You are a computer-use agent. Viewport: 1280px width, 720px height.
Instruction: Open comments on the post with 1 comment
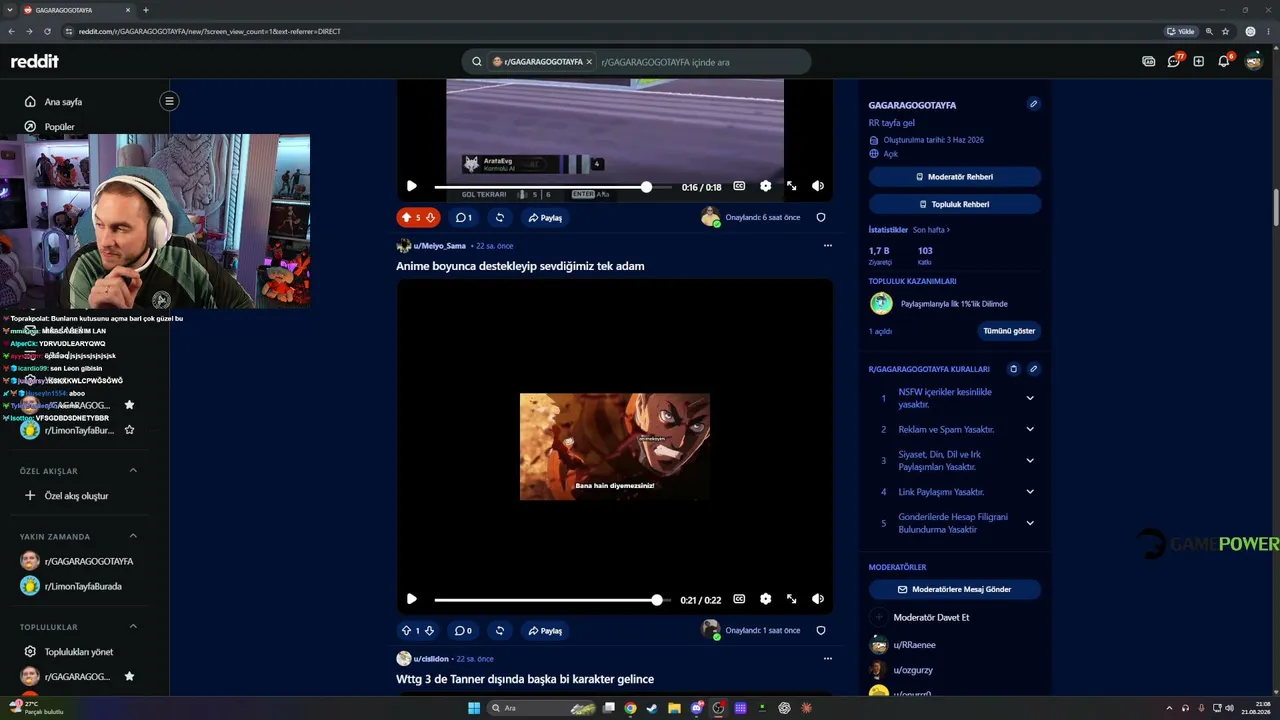point(463,217)
